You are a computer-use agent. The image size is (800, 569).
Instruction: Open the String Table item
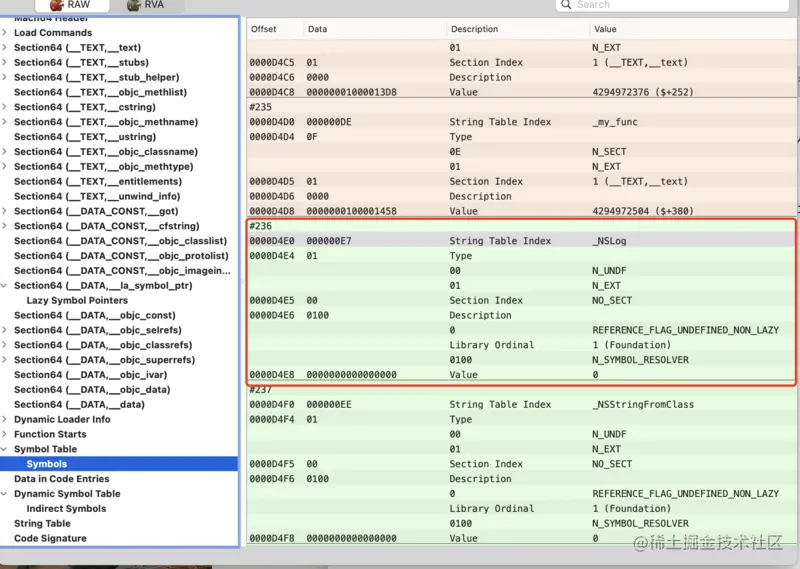click(x=42, y=523)
